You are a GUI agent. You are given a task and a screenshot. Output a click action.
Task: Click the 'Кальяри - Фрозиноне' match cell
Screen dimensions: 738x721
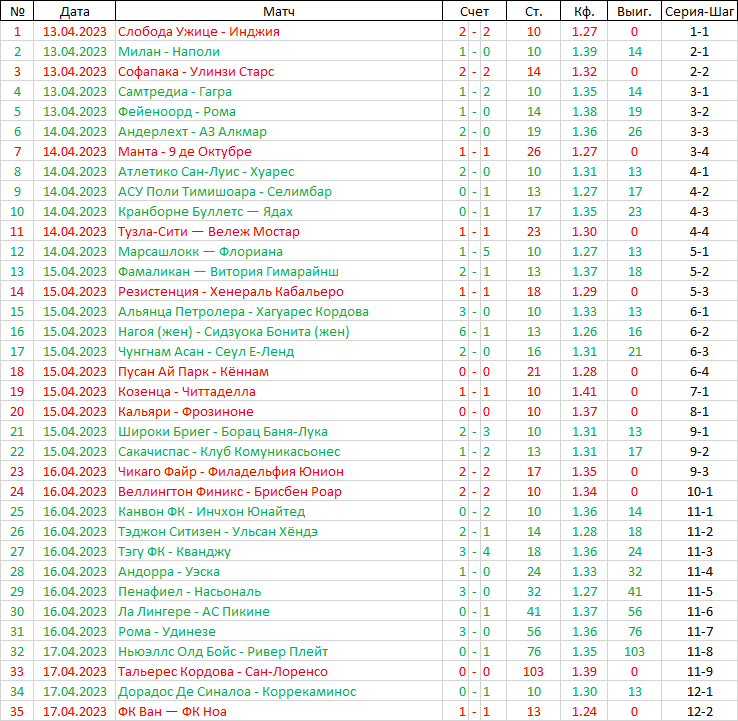pos(185,411)
